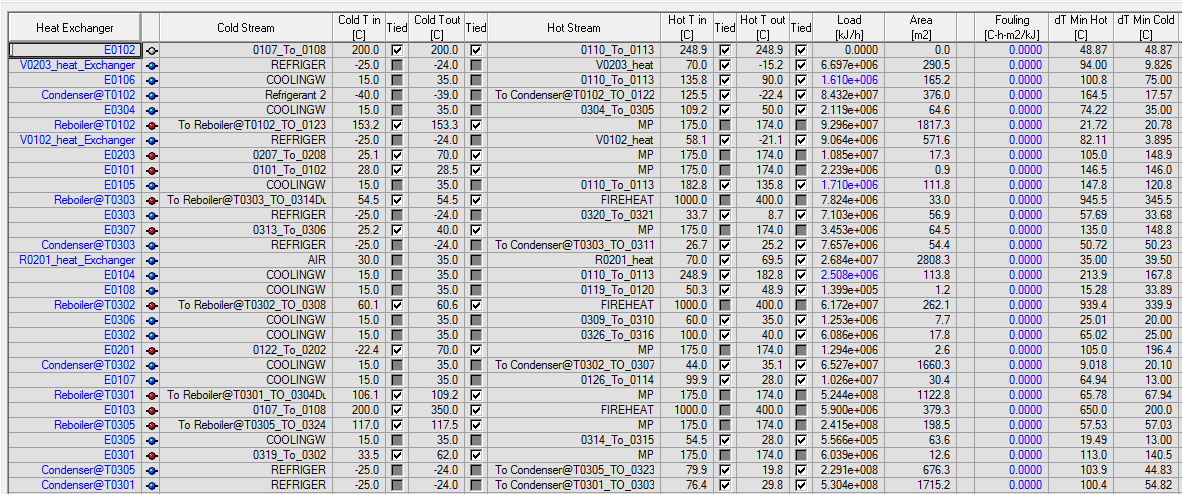Click the Fouling column header
1182x494 pixels.
coord(1012,28)
